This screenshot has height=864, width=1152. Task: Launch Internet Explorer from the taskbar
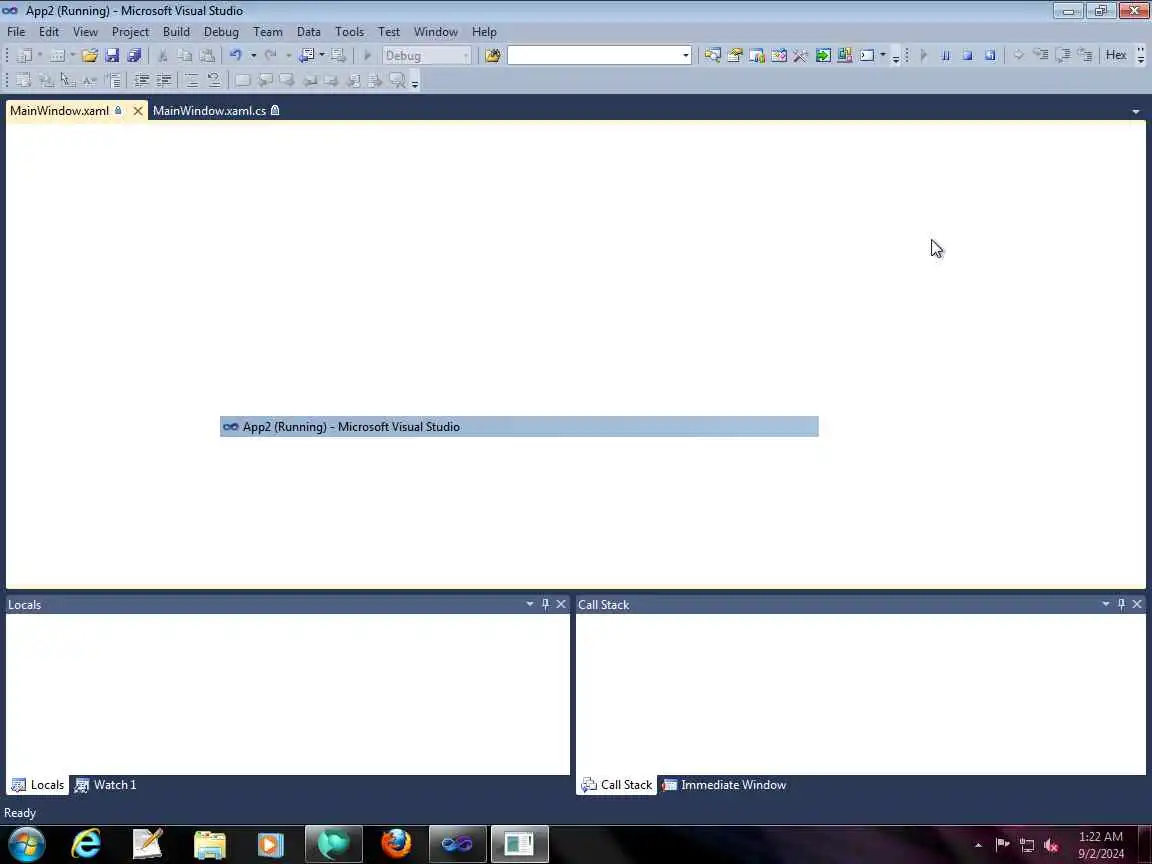point(86,844)
